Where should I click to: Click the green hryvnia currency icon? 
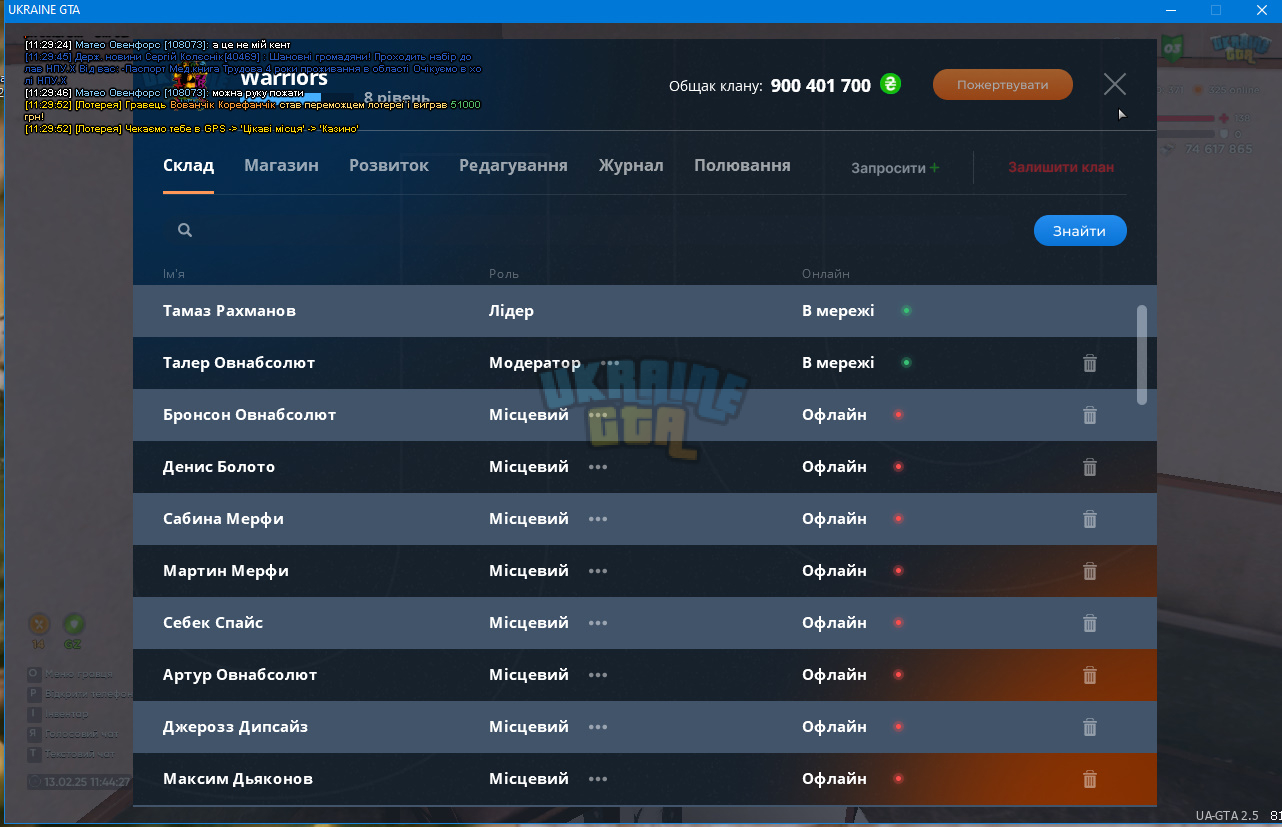pos(890,84)
